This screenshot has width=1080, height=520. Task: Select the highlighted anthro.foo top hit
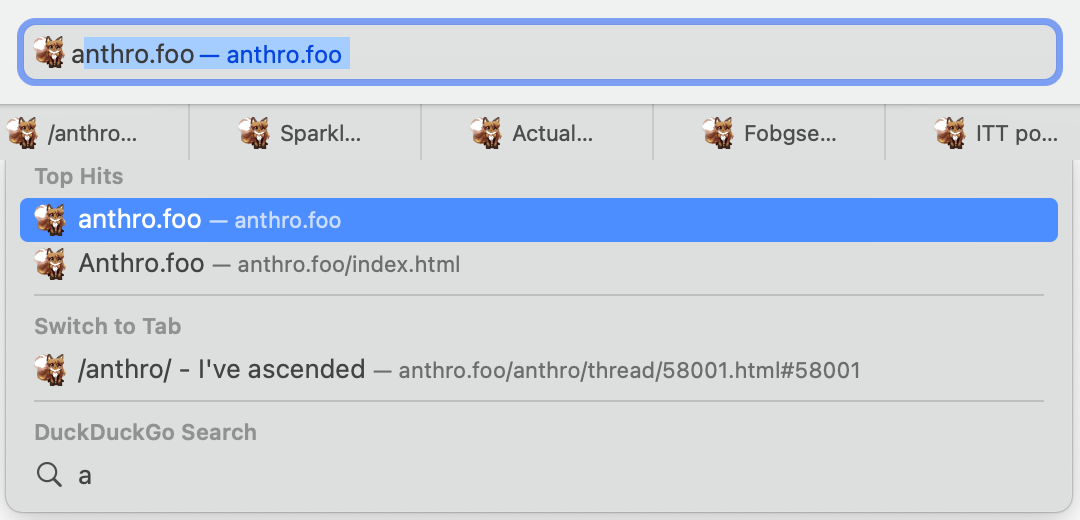tap(538, 220)
